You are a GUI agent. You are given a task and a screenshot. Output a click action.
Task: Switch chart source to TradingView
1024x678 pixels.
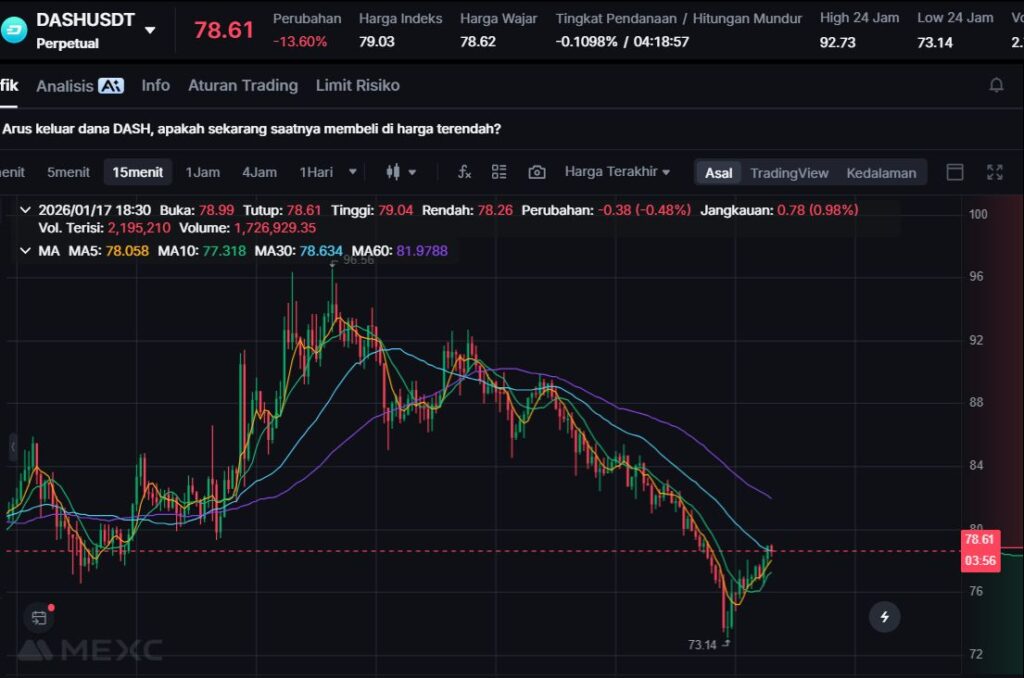[789, 173]
